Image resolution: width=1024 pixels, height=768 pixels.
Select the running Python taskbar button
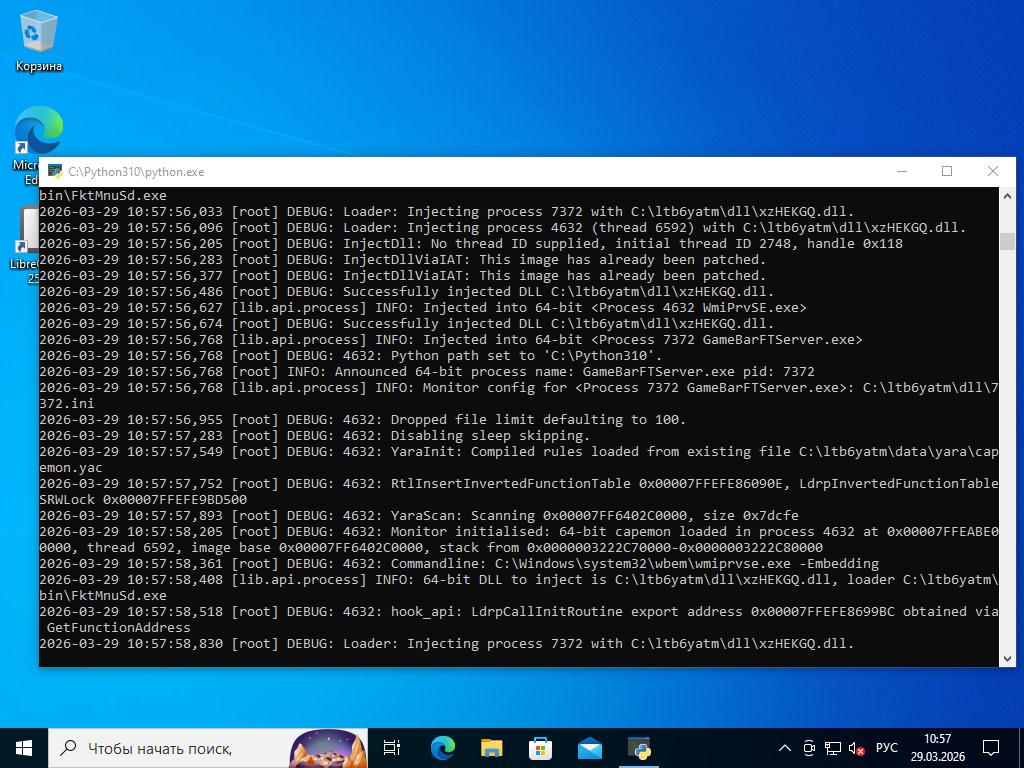pos(639,747)
